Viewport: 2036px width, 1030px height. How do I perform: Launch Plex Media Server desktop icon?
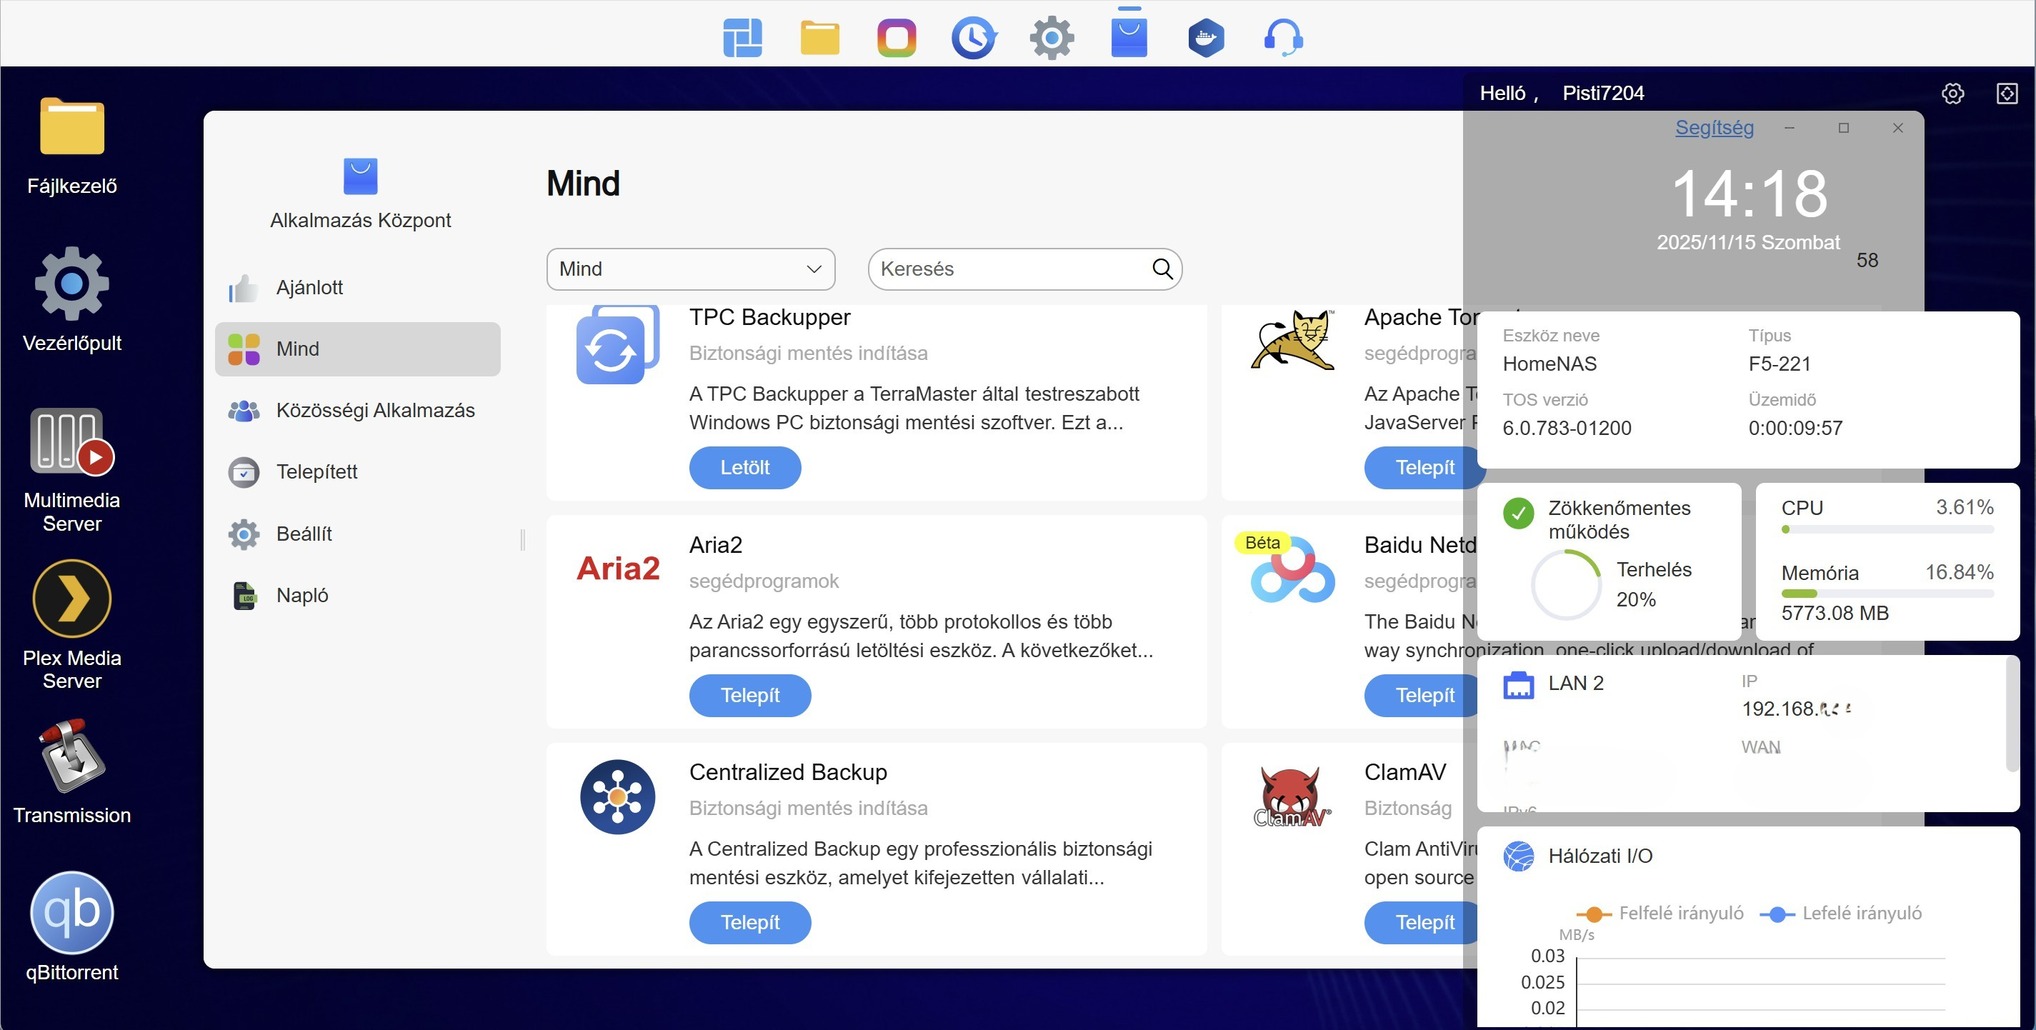[x=72, y=626]
